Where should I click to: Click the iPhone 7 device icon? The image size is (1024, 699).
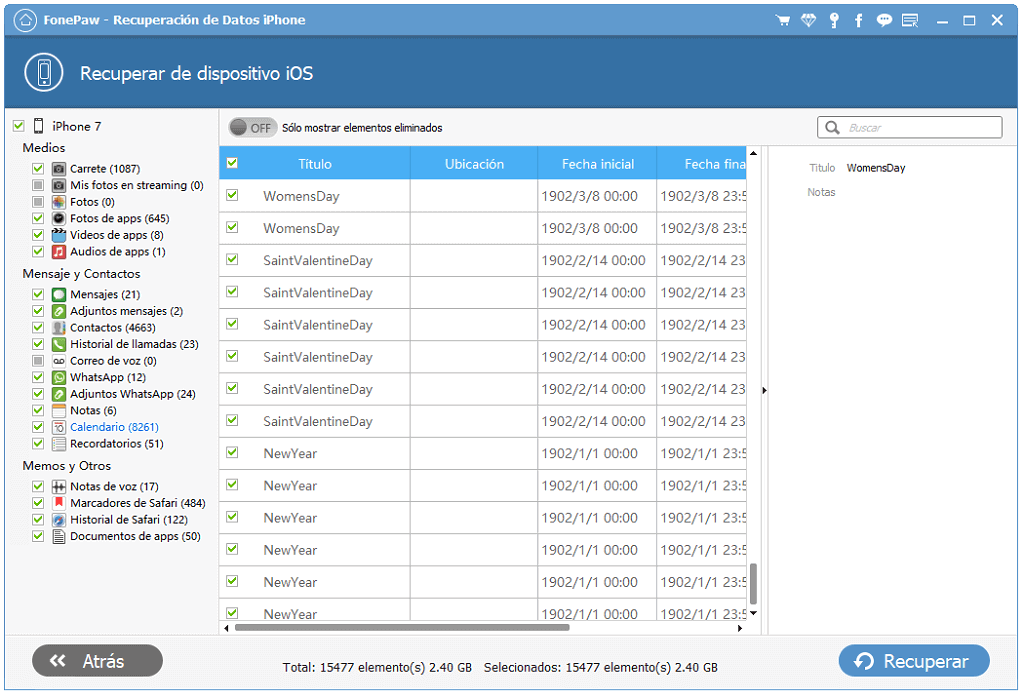click(39, 126)
